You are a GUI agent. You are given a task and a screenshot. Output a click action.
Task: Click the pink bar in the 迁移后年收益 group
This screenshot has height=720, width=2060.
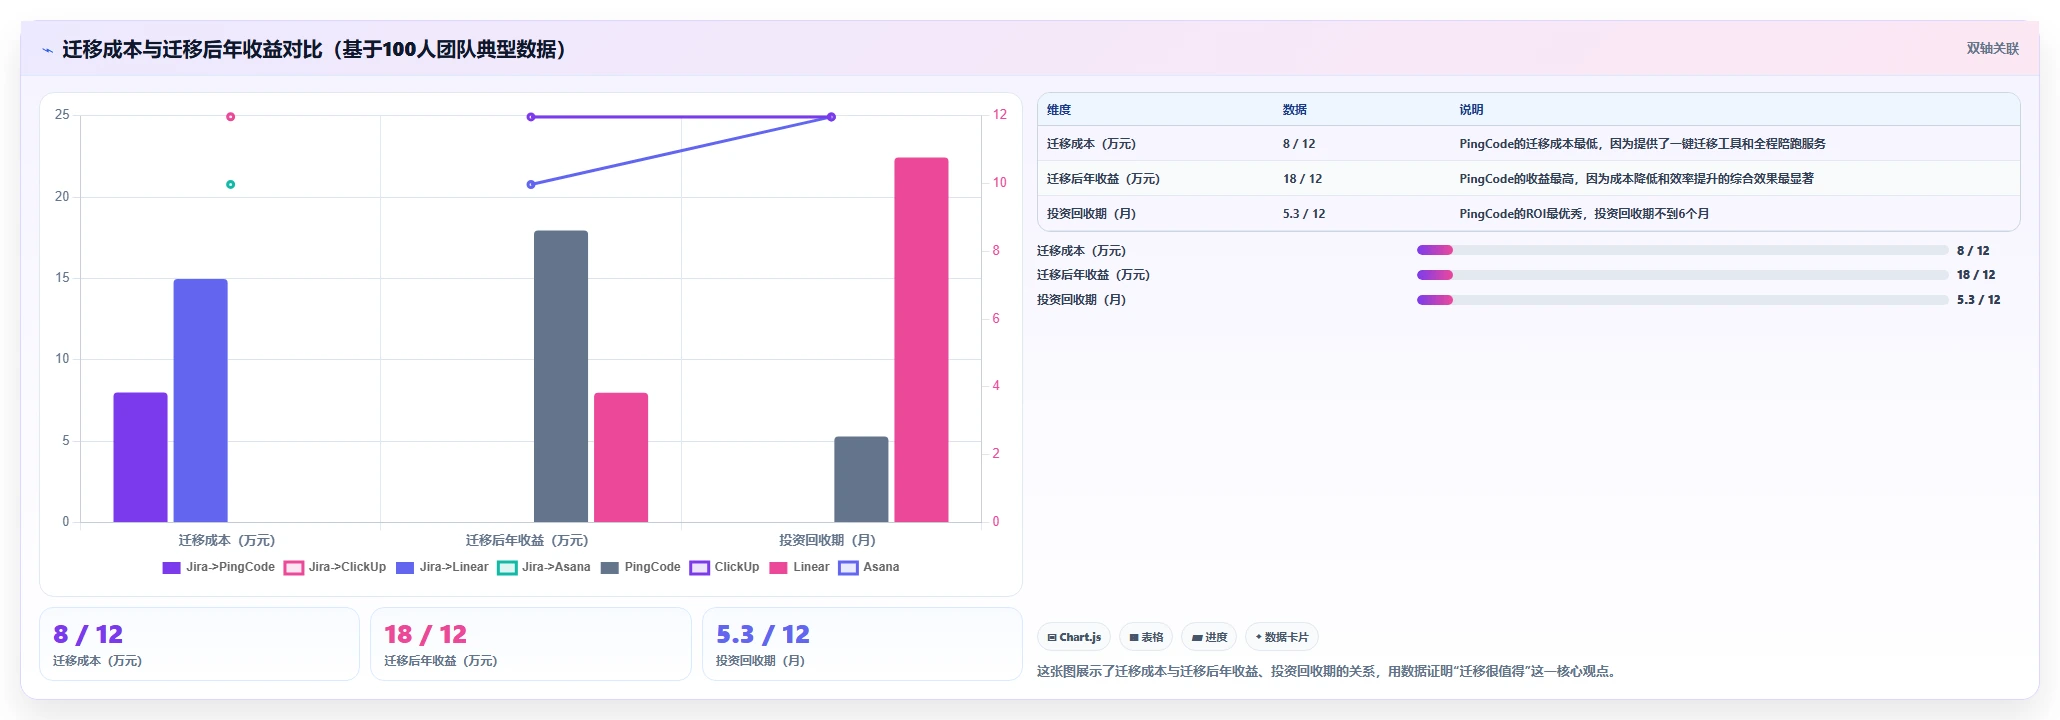(x=621, y=457)
